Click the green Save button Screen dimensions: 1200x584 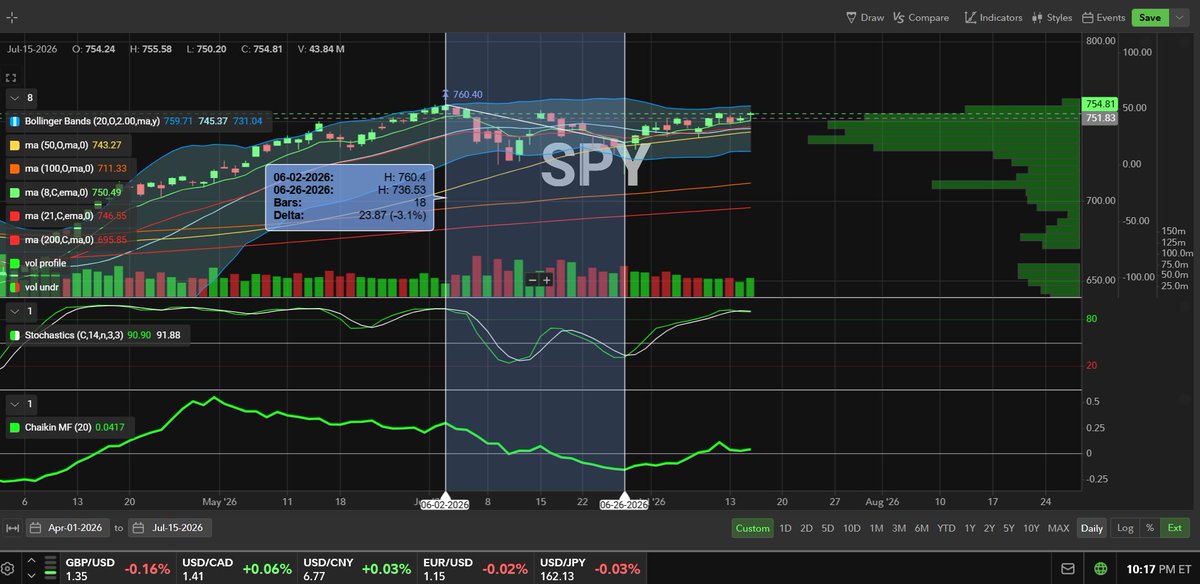(x=1149, y=17)
